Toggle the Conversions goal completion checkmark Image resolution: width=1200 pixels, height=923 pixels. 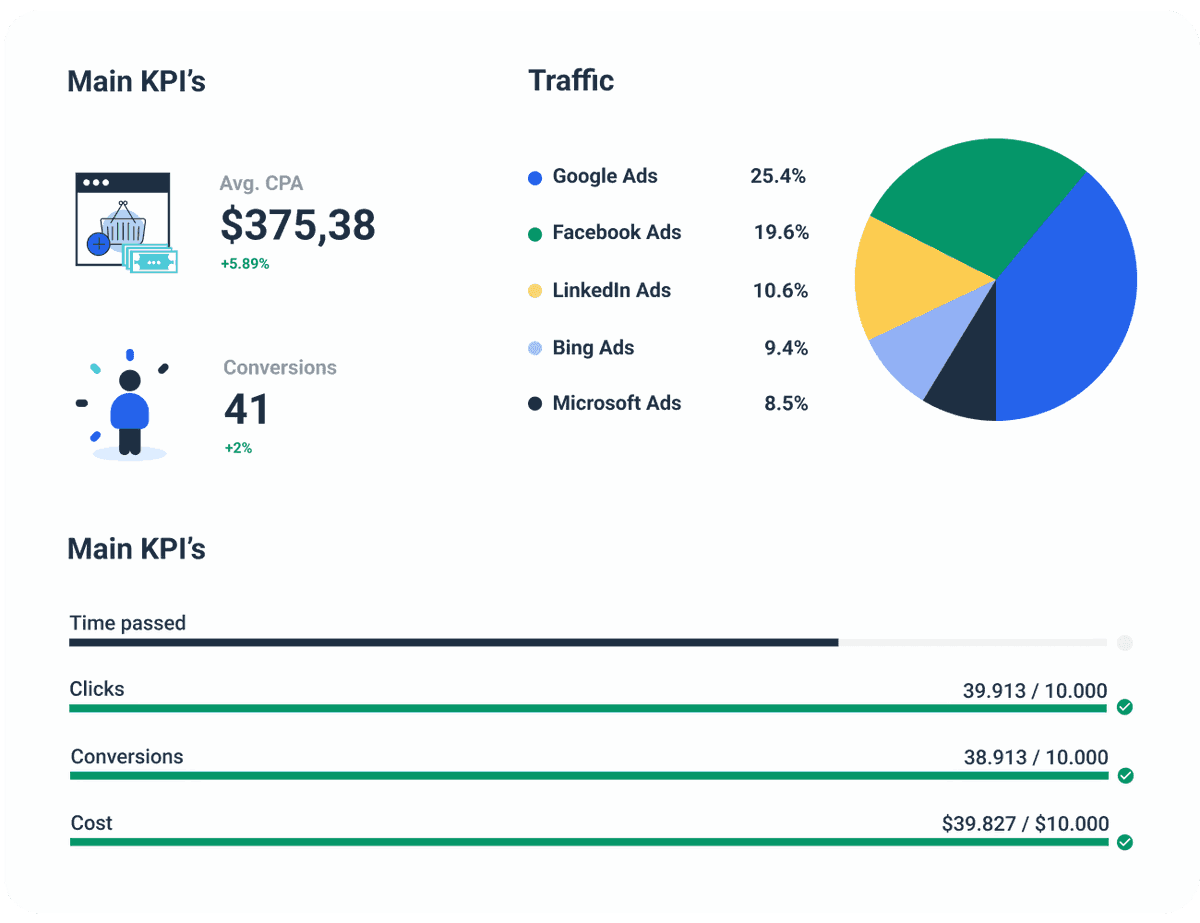click(x=1125, y=774)
